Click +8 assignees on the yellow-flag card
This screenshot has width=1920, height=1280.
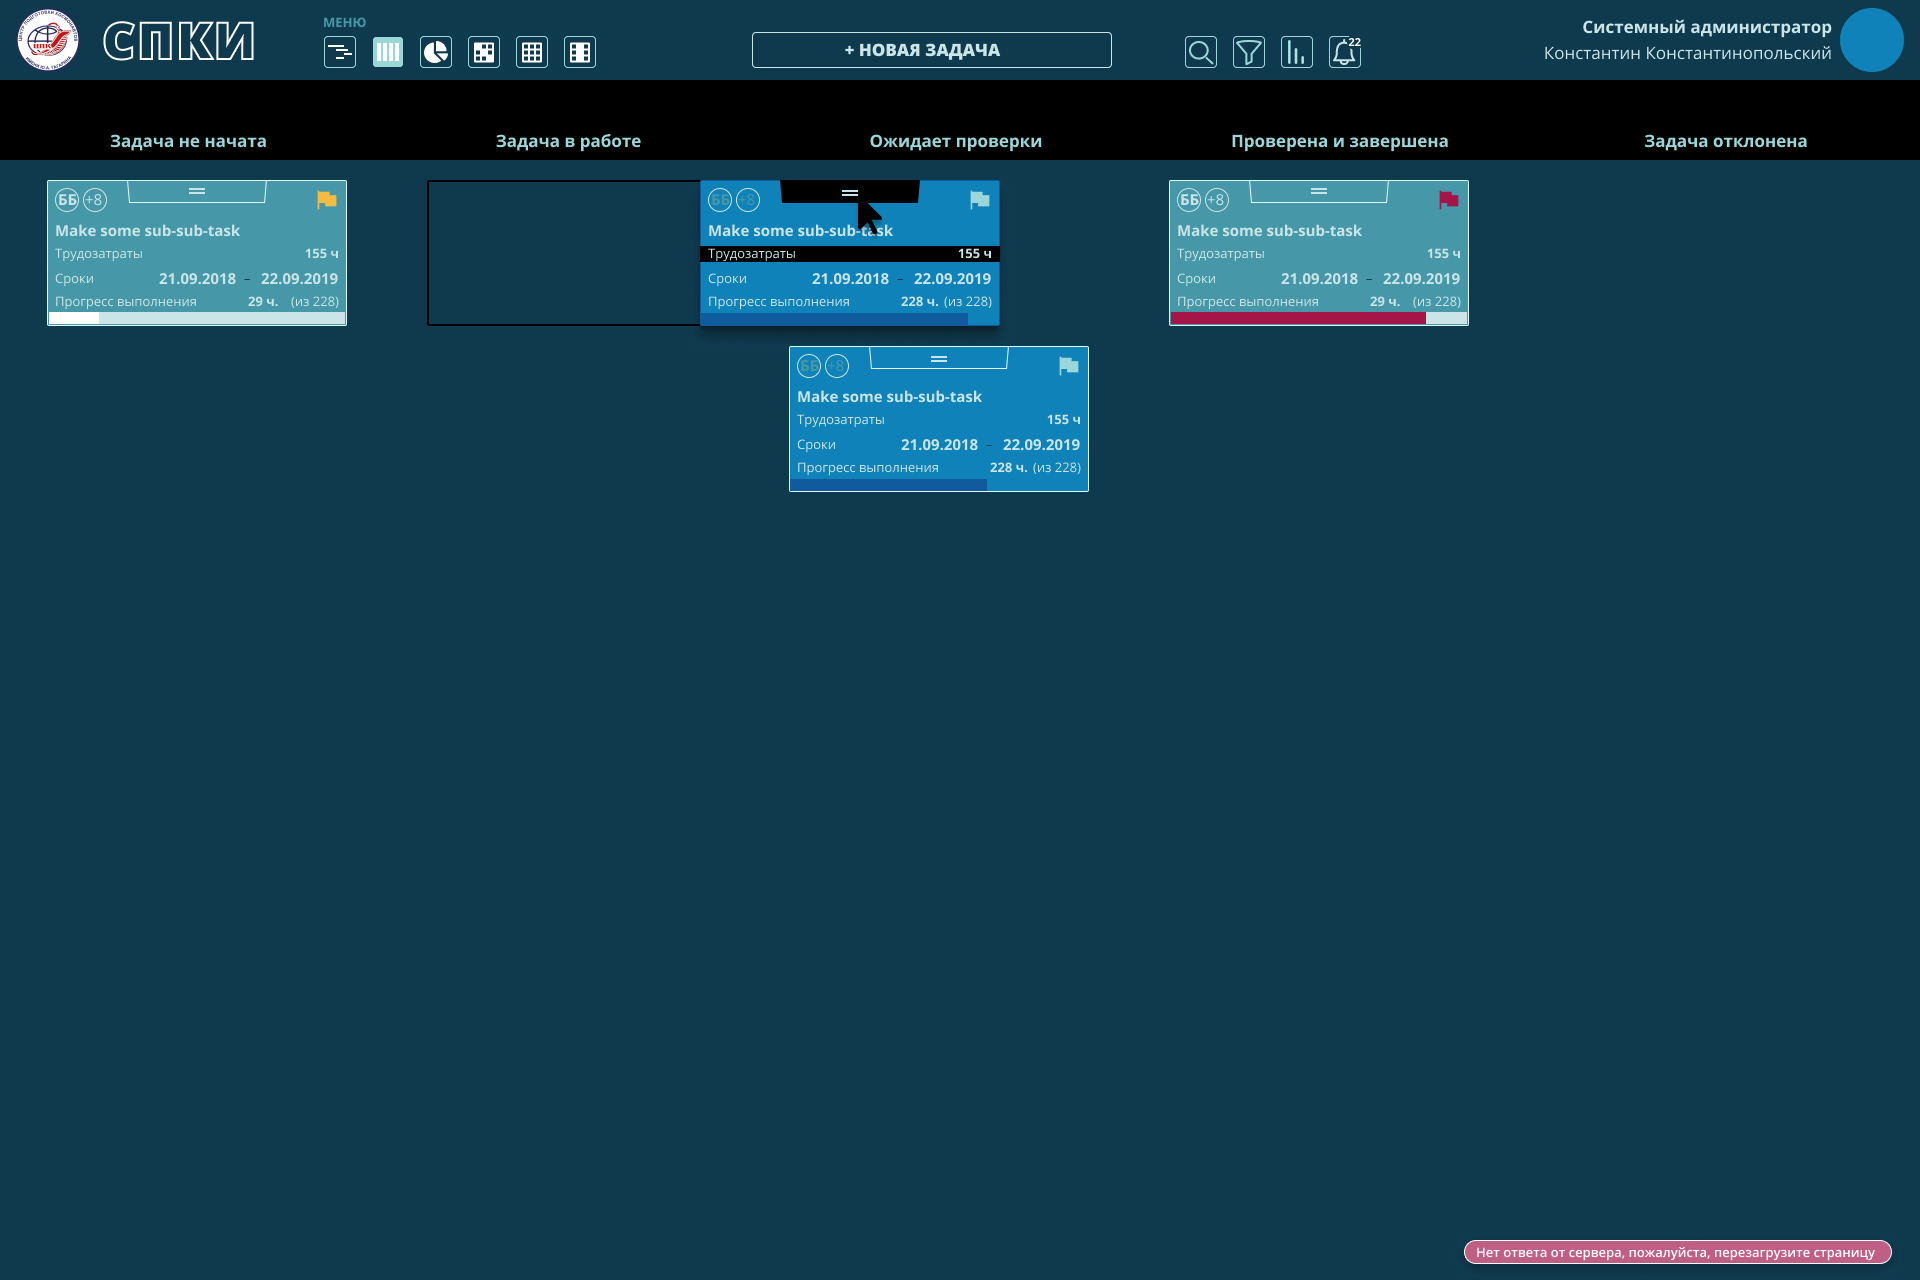pyautogui.click(x=95, y=200)
